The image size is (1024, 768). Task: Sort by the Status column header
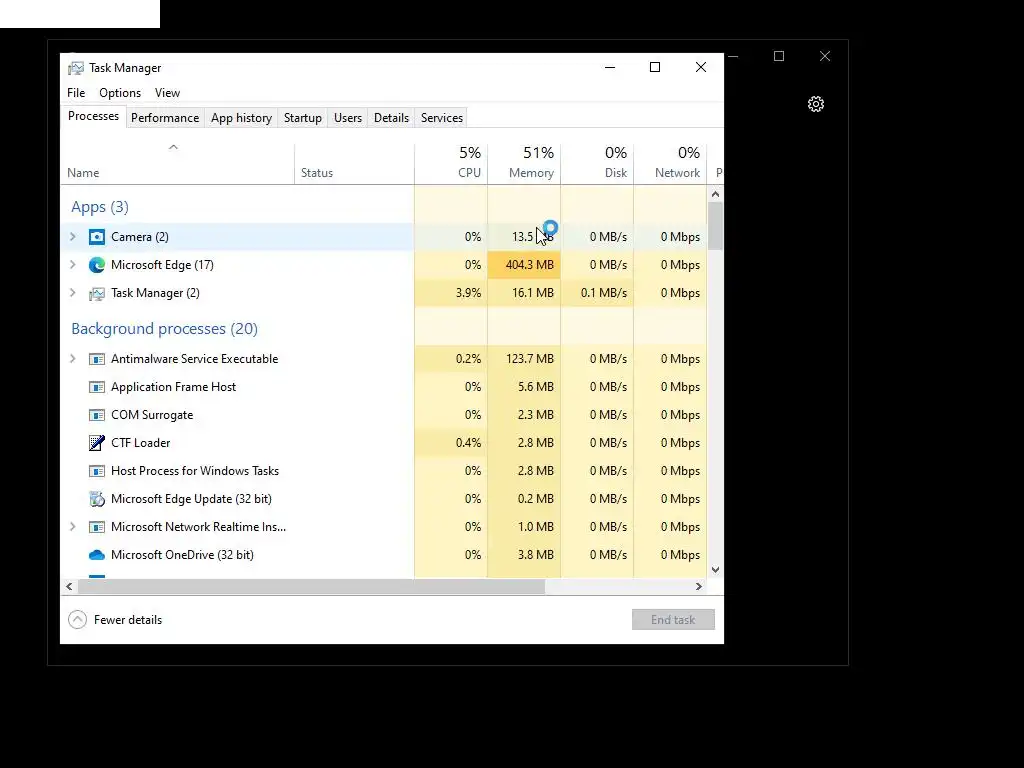coord(355,163)
